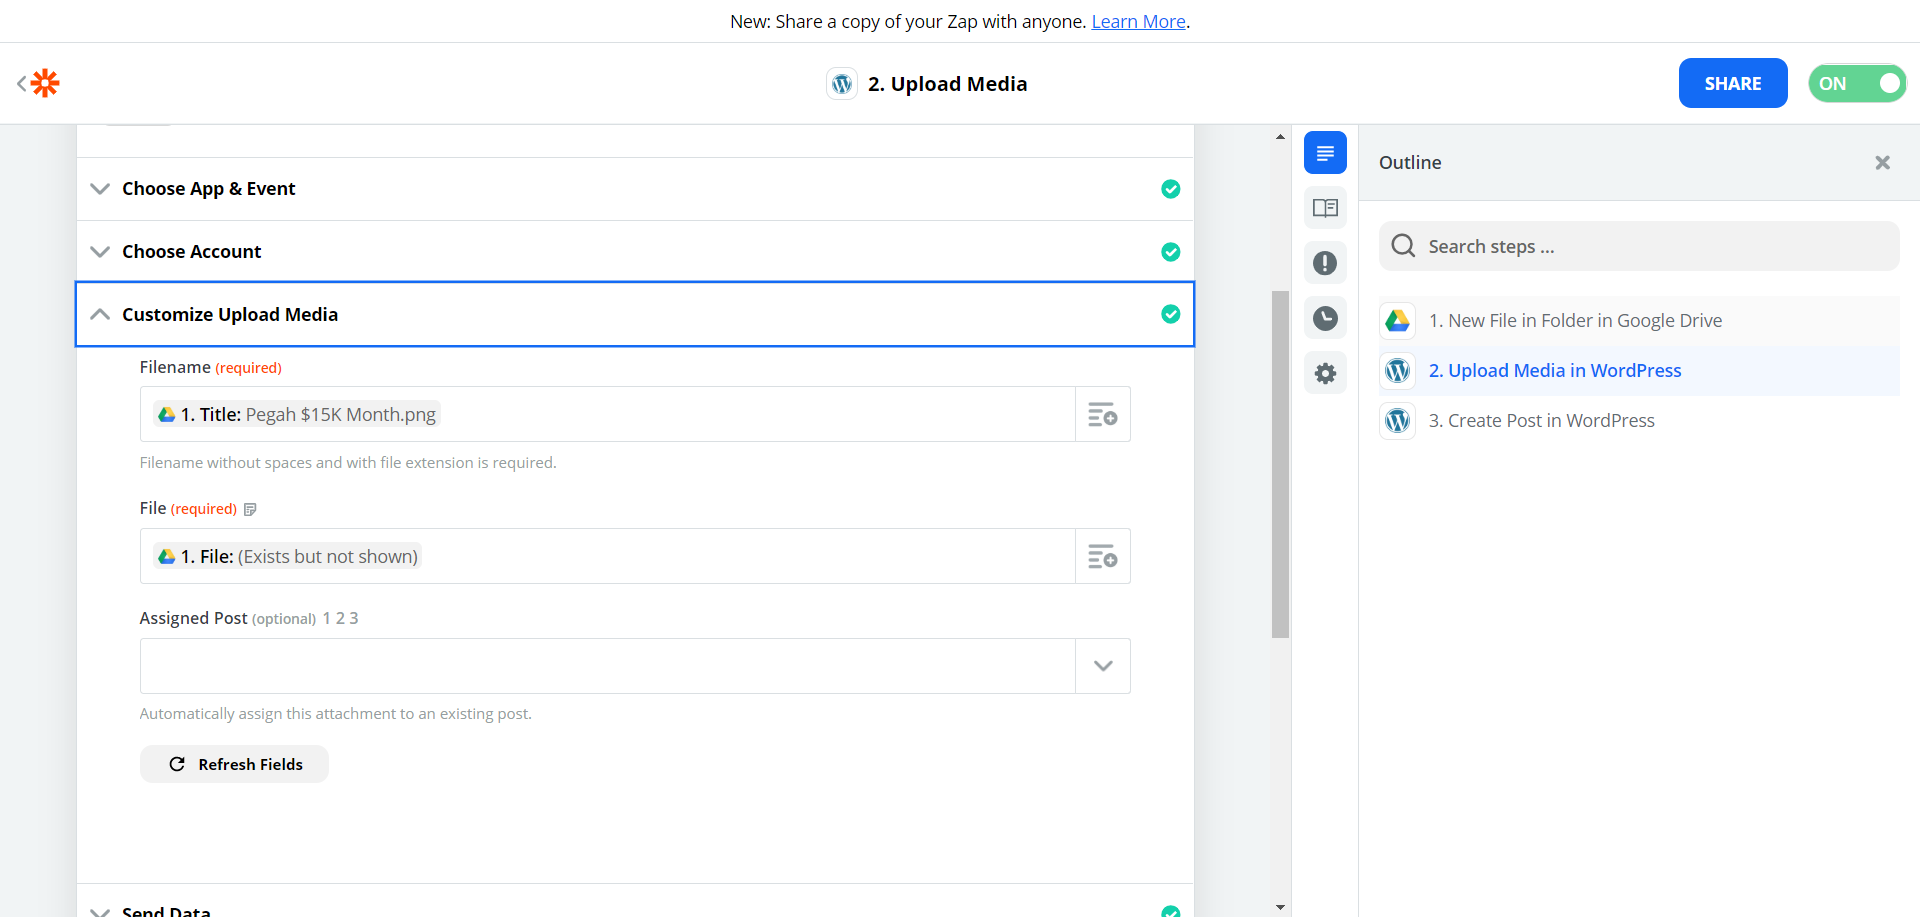This screenshot has width=1920, height=918.
Task: Click WordPress icon for Create Post step
Action: [1397, 421]
